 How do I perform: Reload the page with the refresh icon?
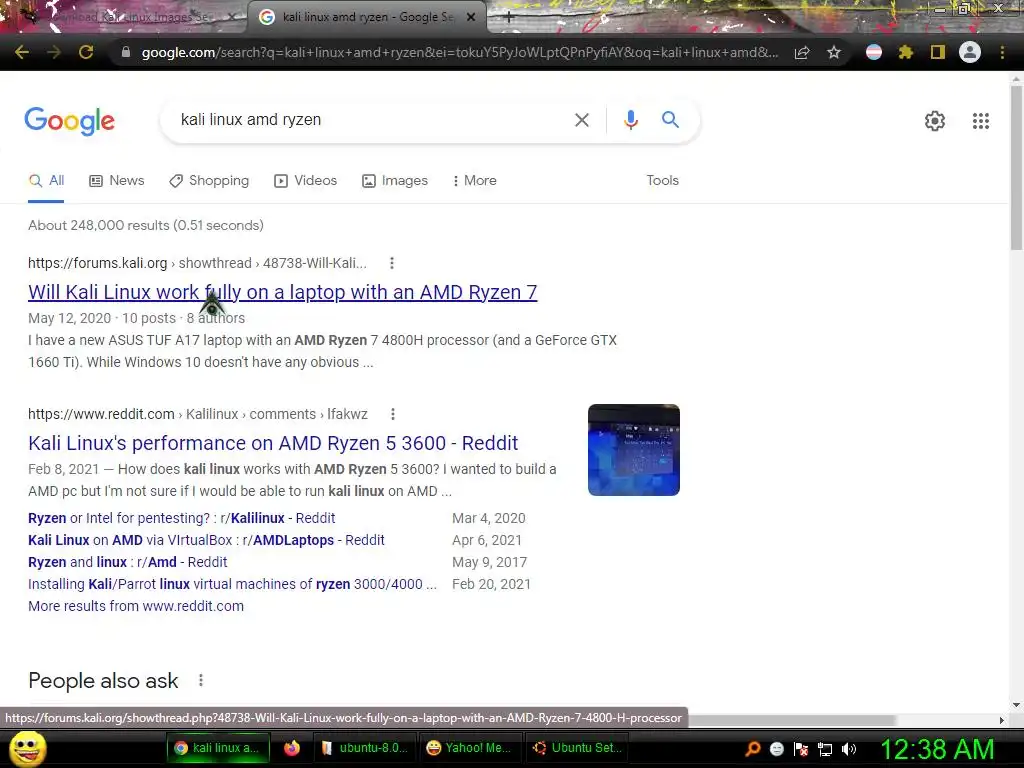86,52
